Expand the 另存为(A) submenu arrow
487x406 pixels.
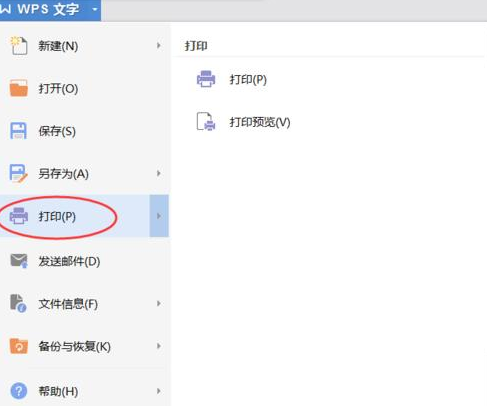point(159,173)
